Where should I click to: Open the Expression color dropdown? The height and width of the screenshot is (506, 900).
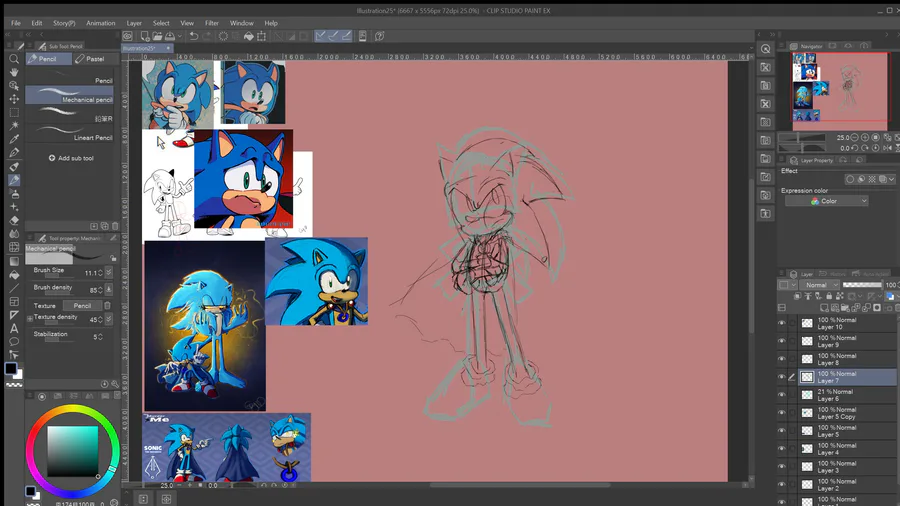point(827,201)
